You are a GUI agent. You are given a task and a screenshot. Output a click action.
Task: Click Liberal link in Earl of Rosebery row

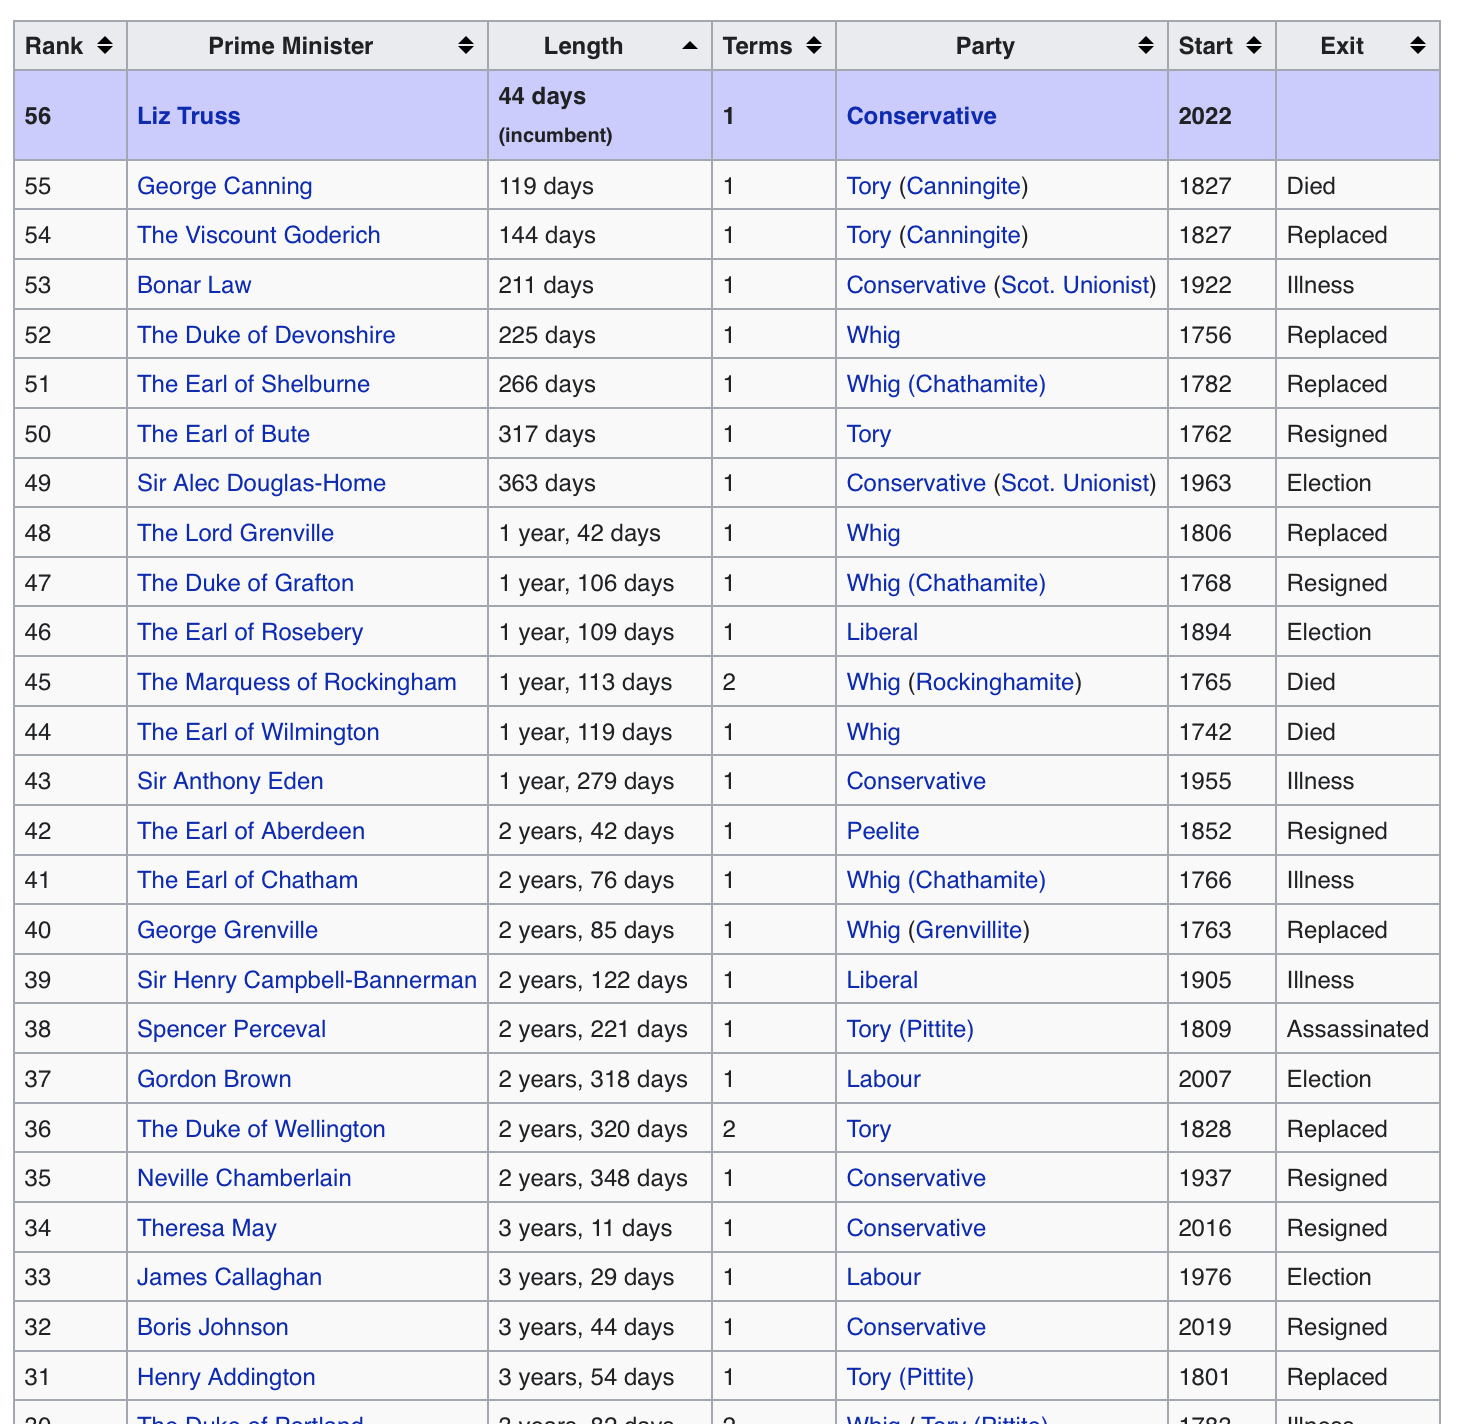(883, 632)
